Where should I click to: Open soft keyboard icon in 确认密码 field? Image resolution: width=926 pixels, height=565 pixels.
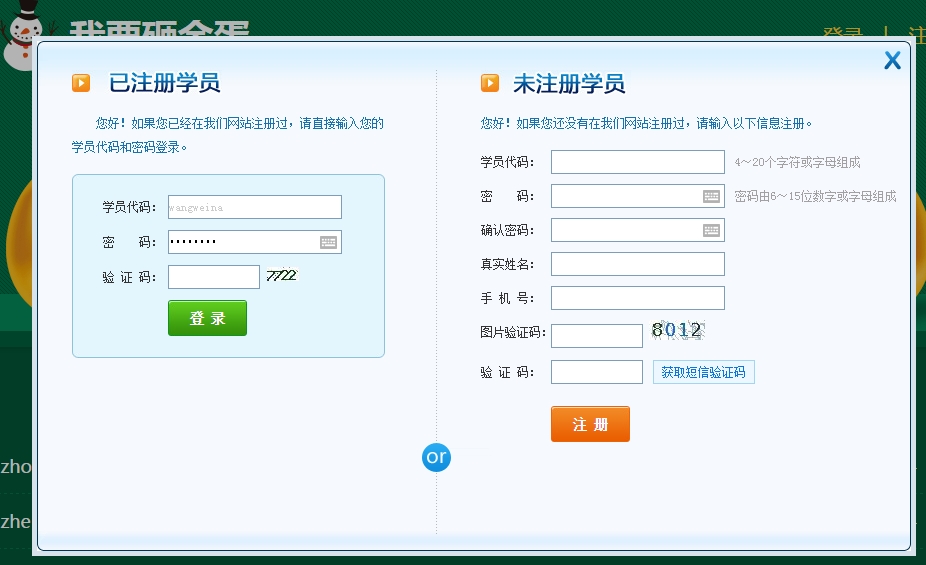(711, 230)
